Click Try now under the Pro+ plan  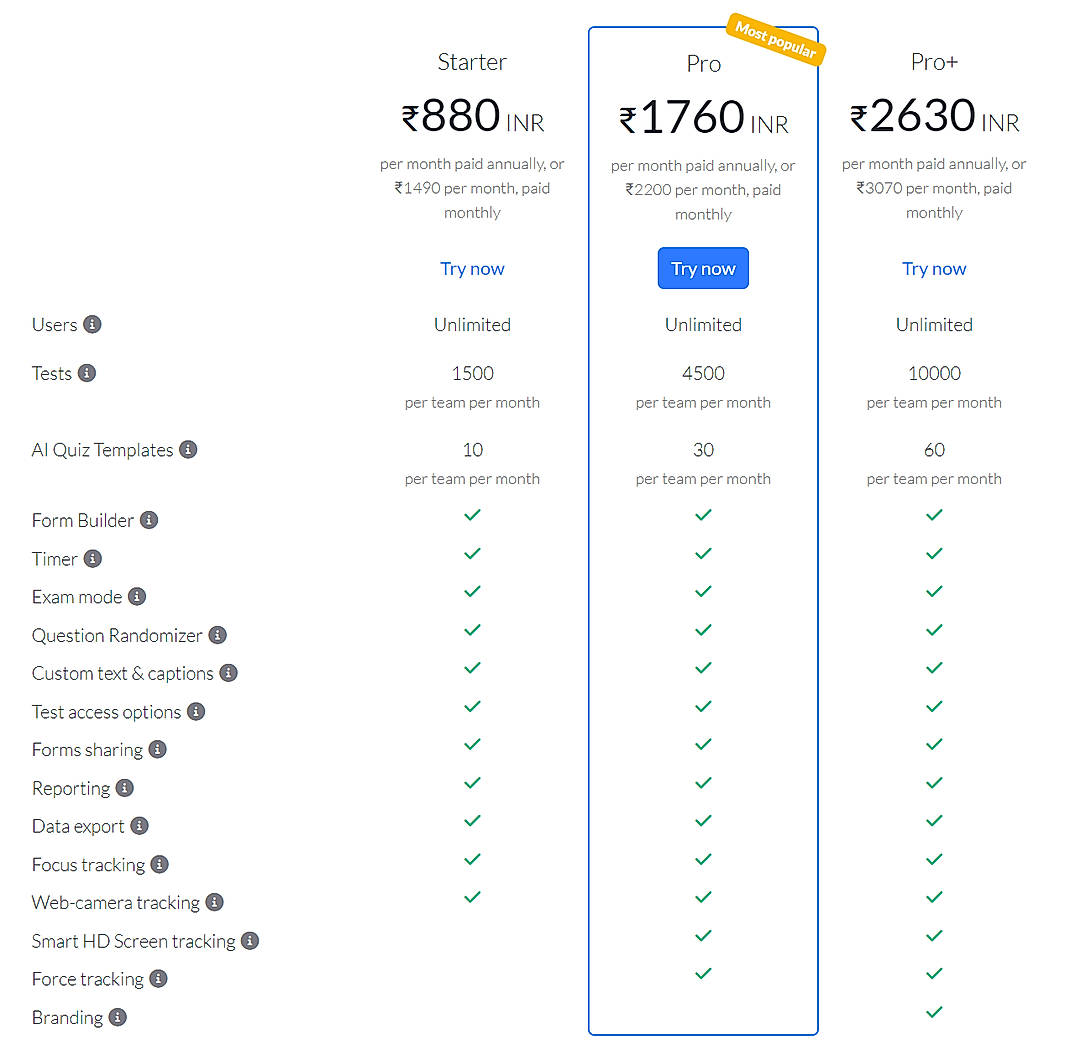934,268
